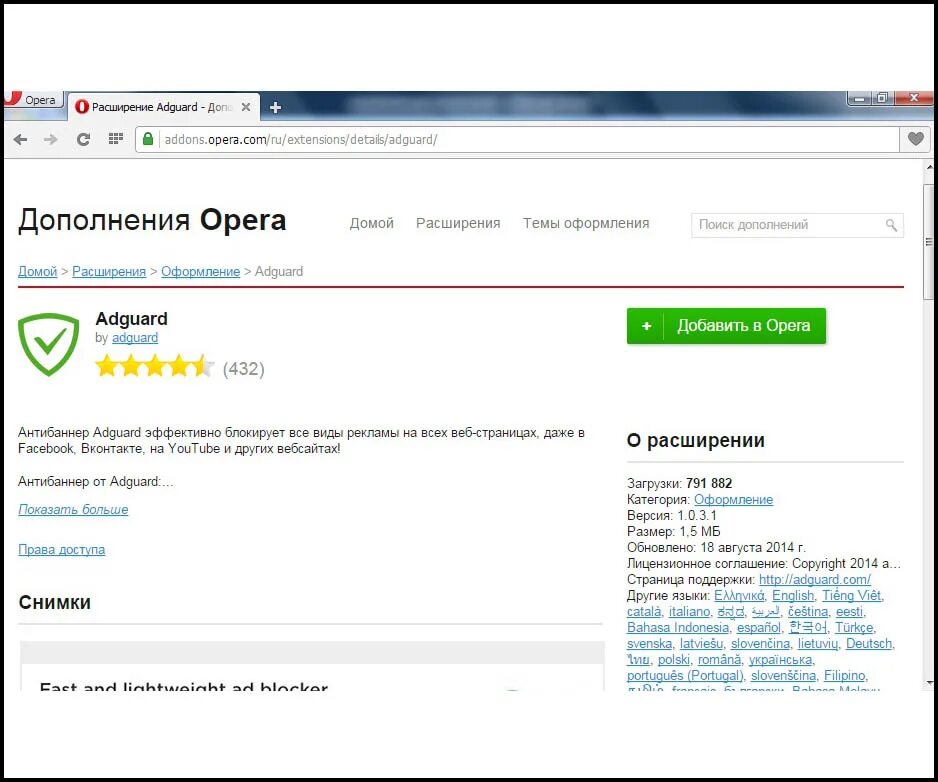Open the http://adguard.com/ support link

click(x=815, y=580)
